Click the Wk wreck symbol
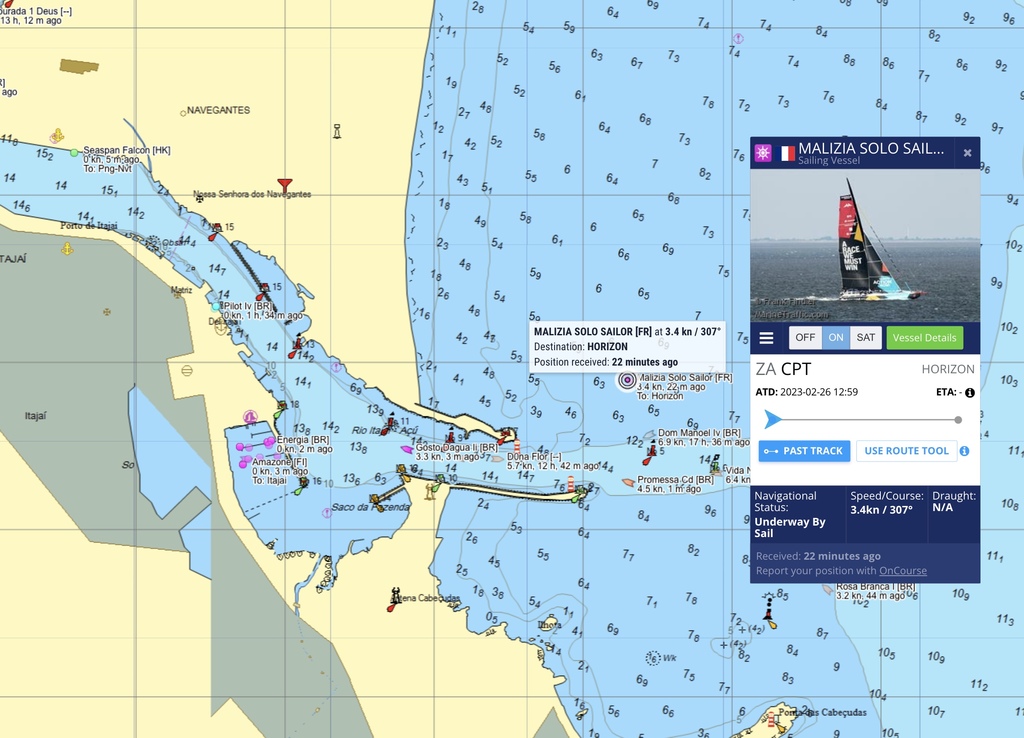Screen dimensions: 1024x738 653,658
